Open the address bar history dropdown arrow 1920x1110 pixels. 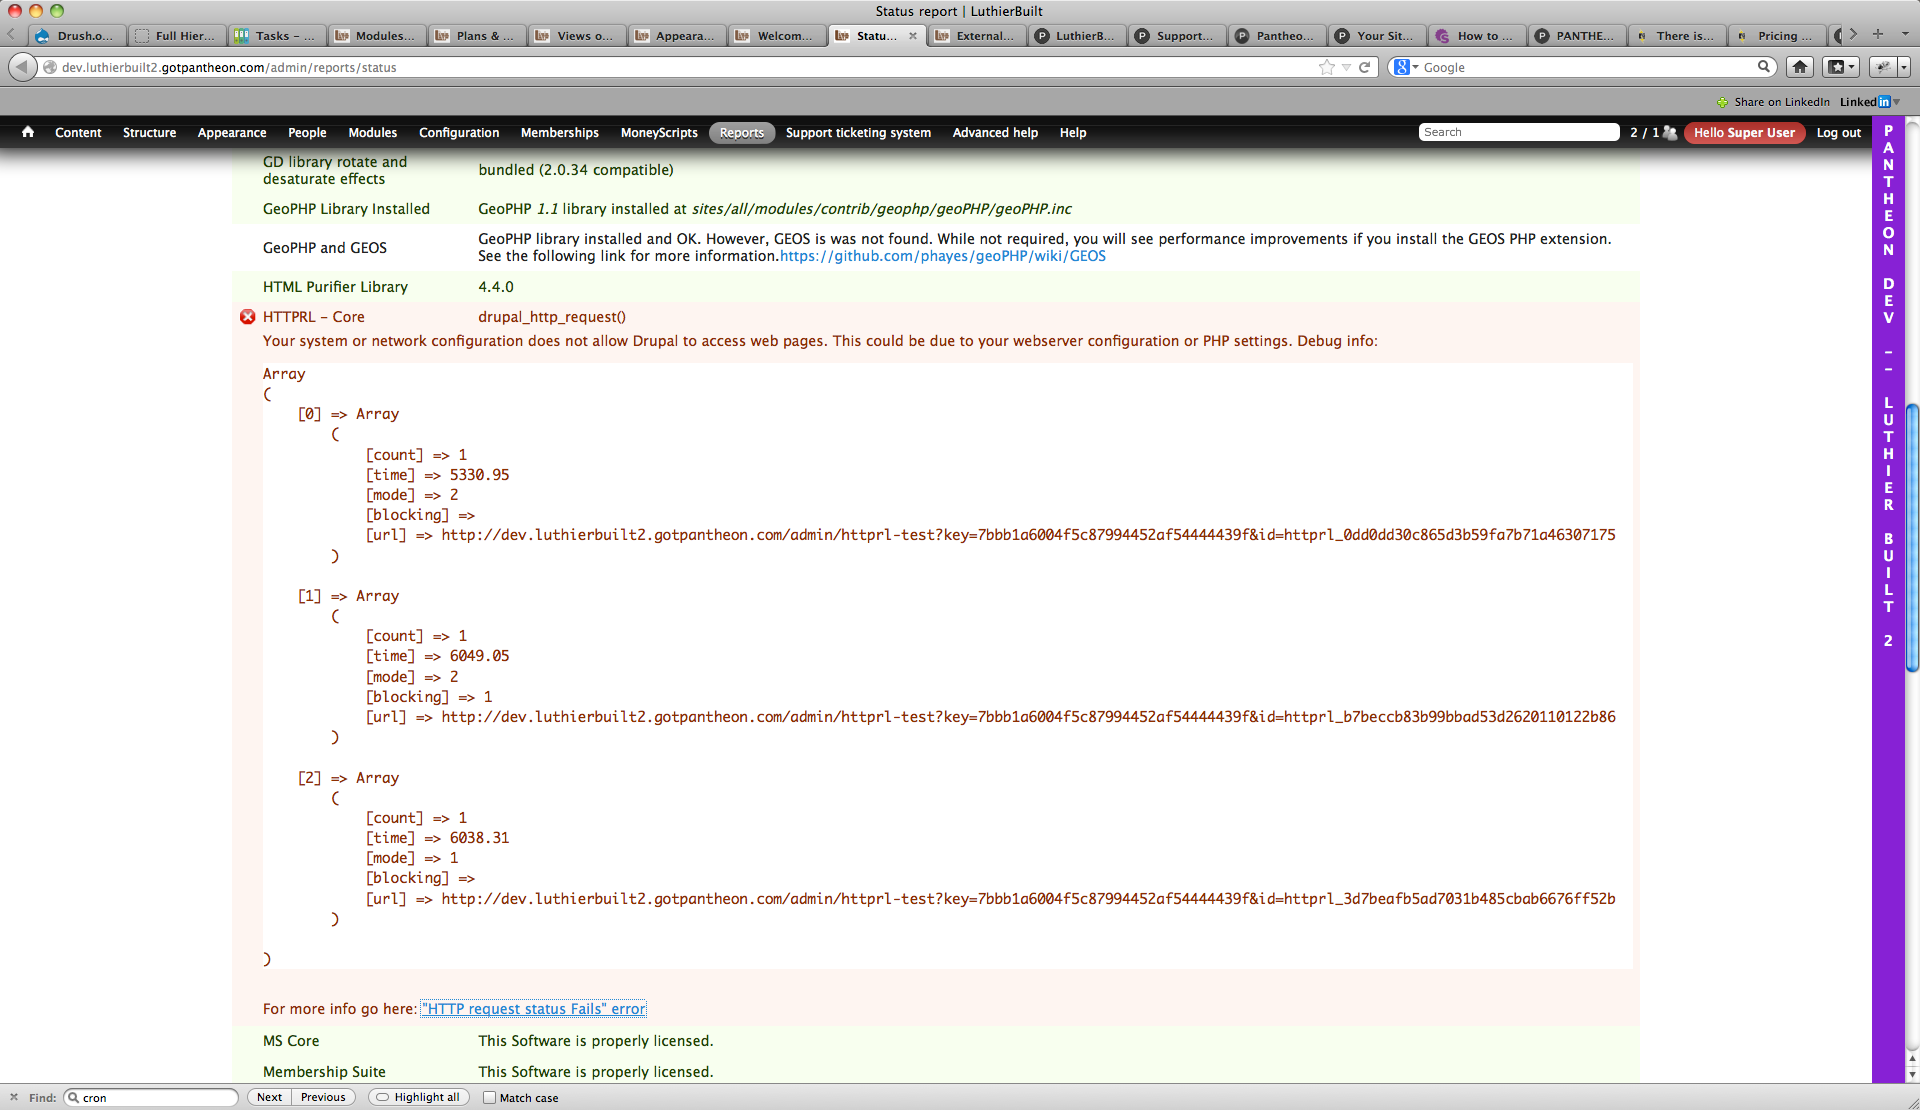1346,67
